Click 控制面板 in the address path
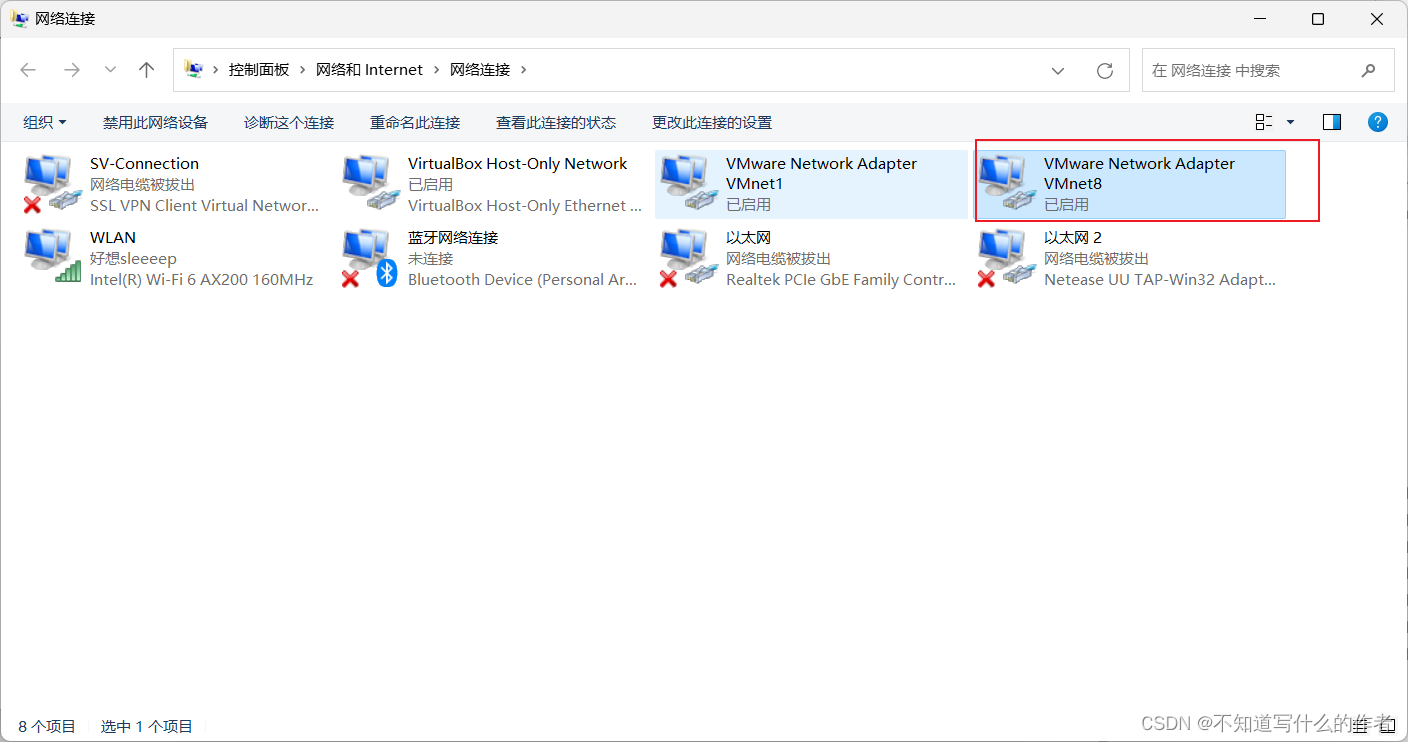The image size is (1408, 742). point(259,70)
